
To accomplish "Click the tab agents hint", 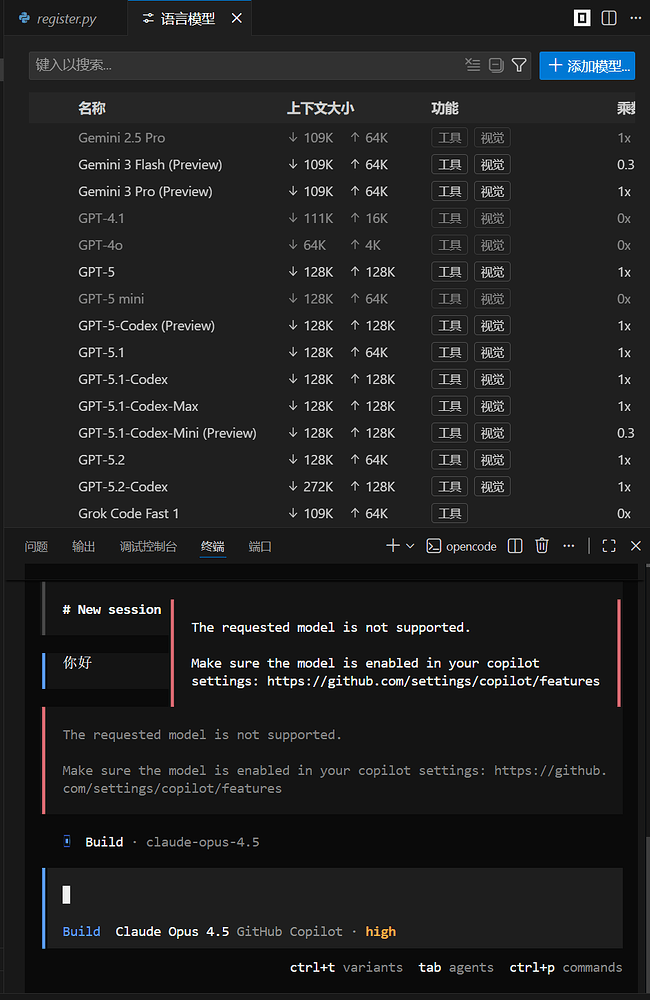I will [456, 967].
